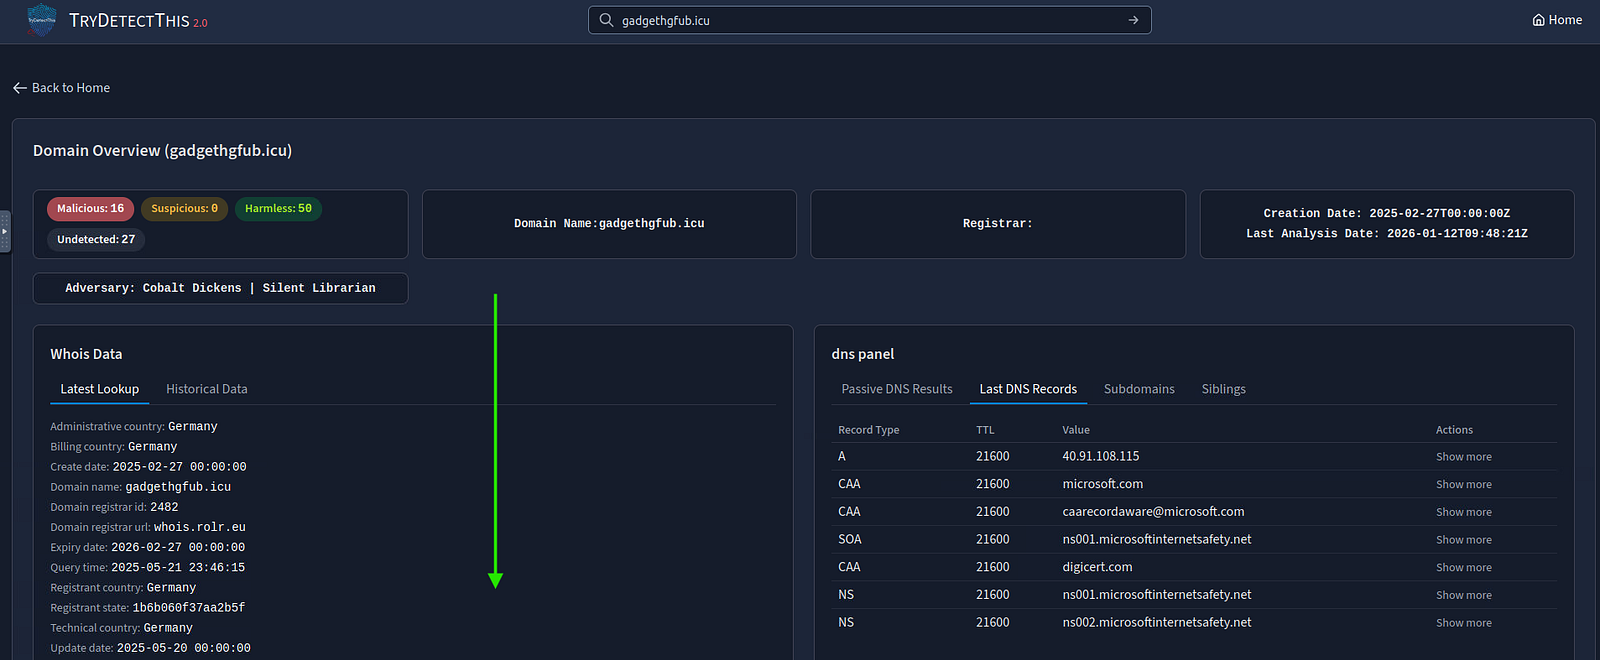
Task: Select Last DNS Records tab
Action: pos(1028,389)
